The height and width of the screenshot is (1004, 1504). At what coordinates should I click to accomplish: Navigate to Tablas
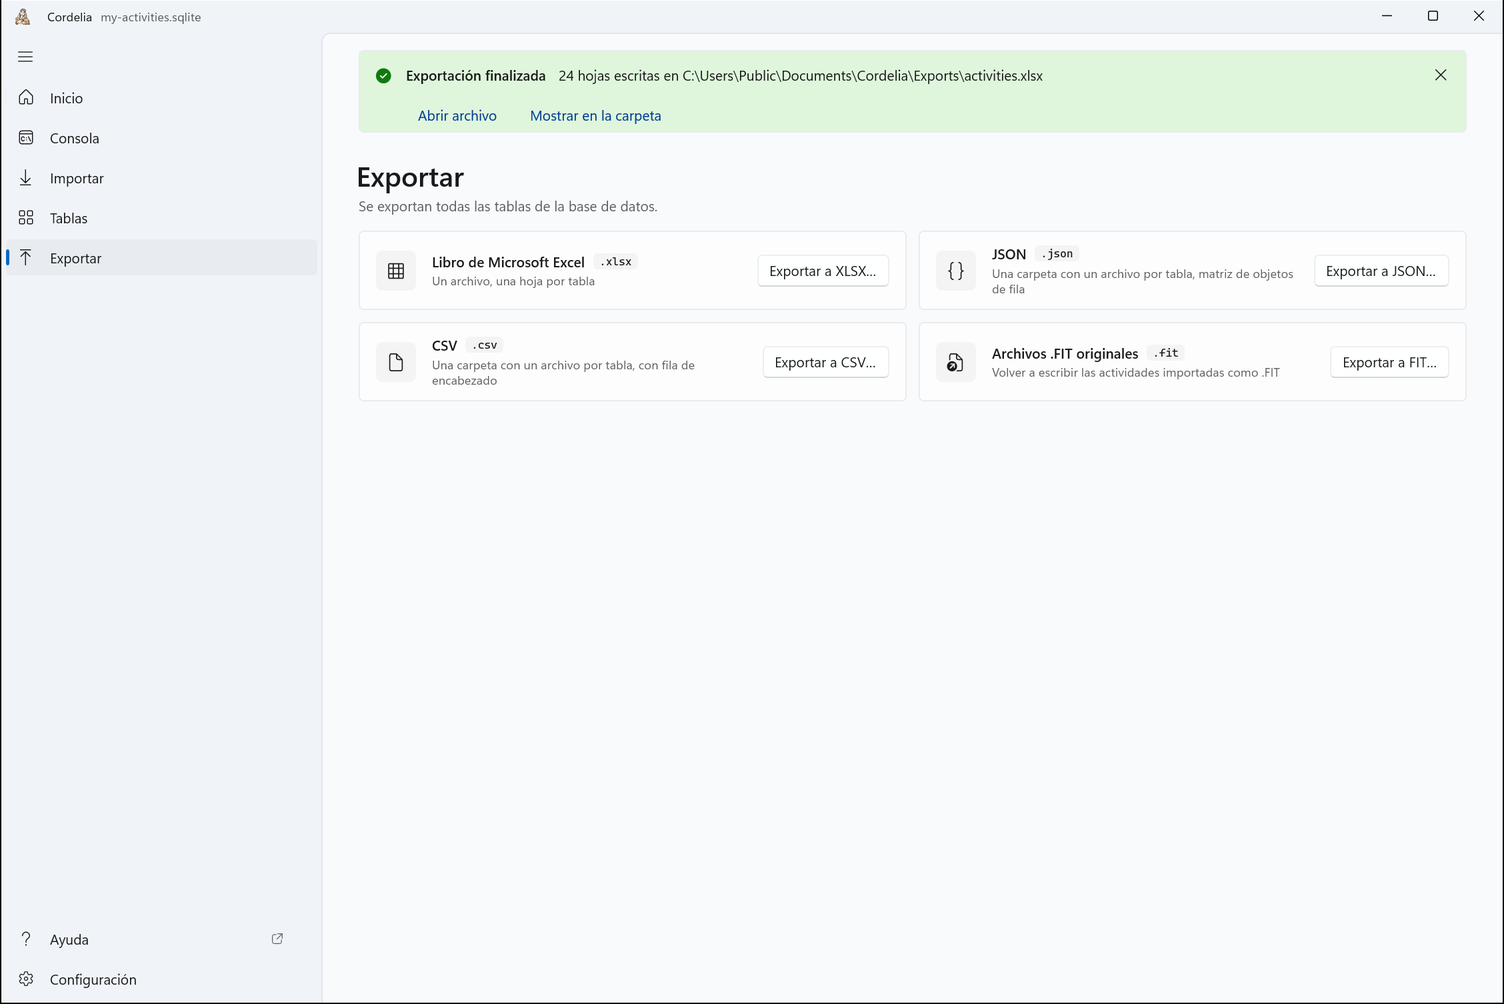(161, 218)
